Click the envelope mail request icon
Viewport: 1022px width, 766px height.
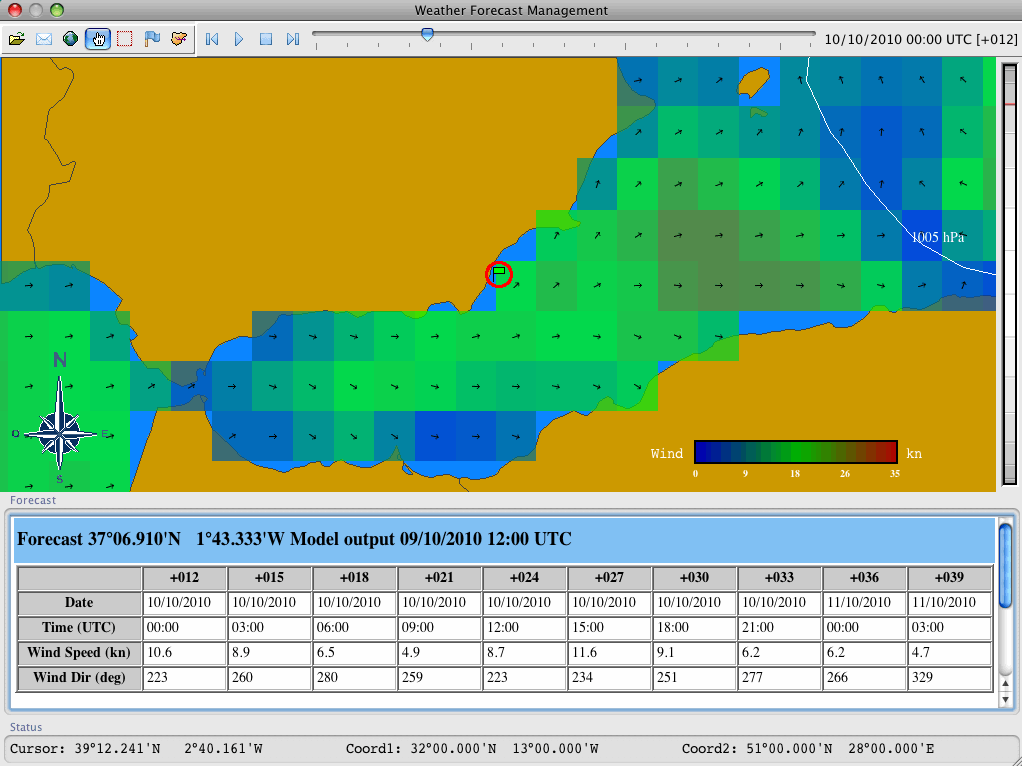(x=44, y=39)
